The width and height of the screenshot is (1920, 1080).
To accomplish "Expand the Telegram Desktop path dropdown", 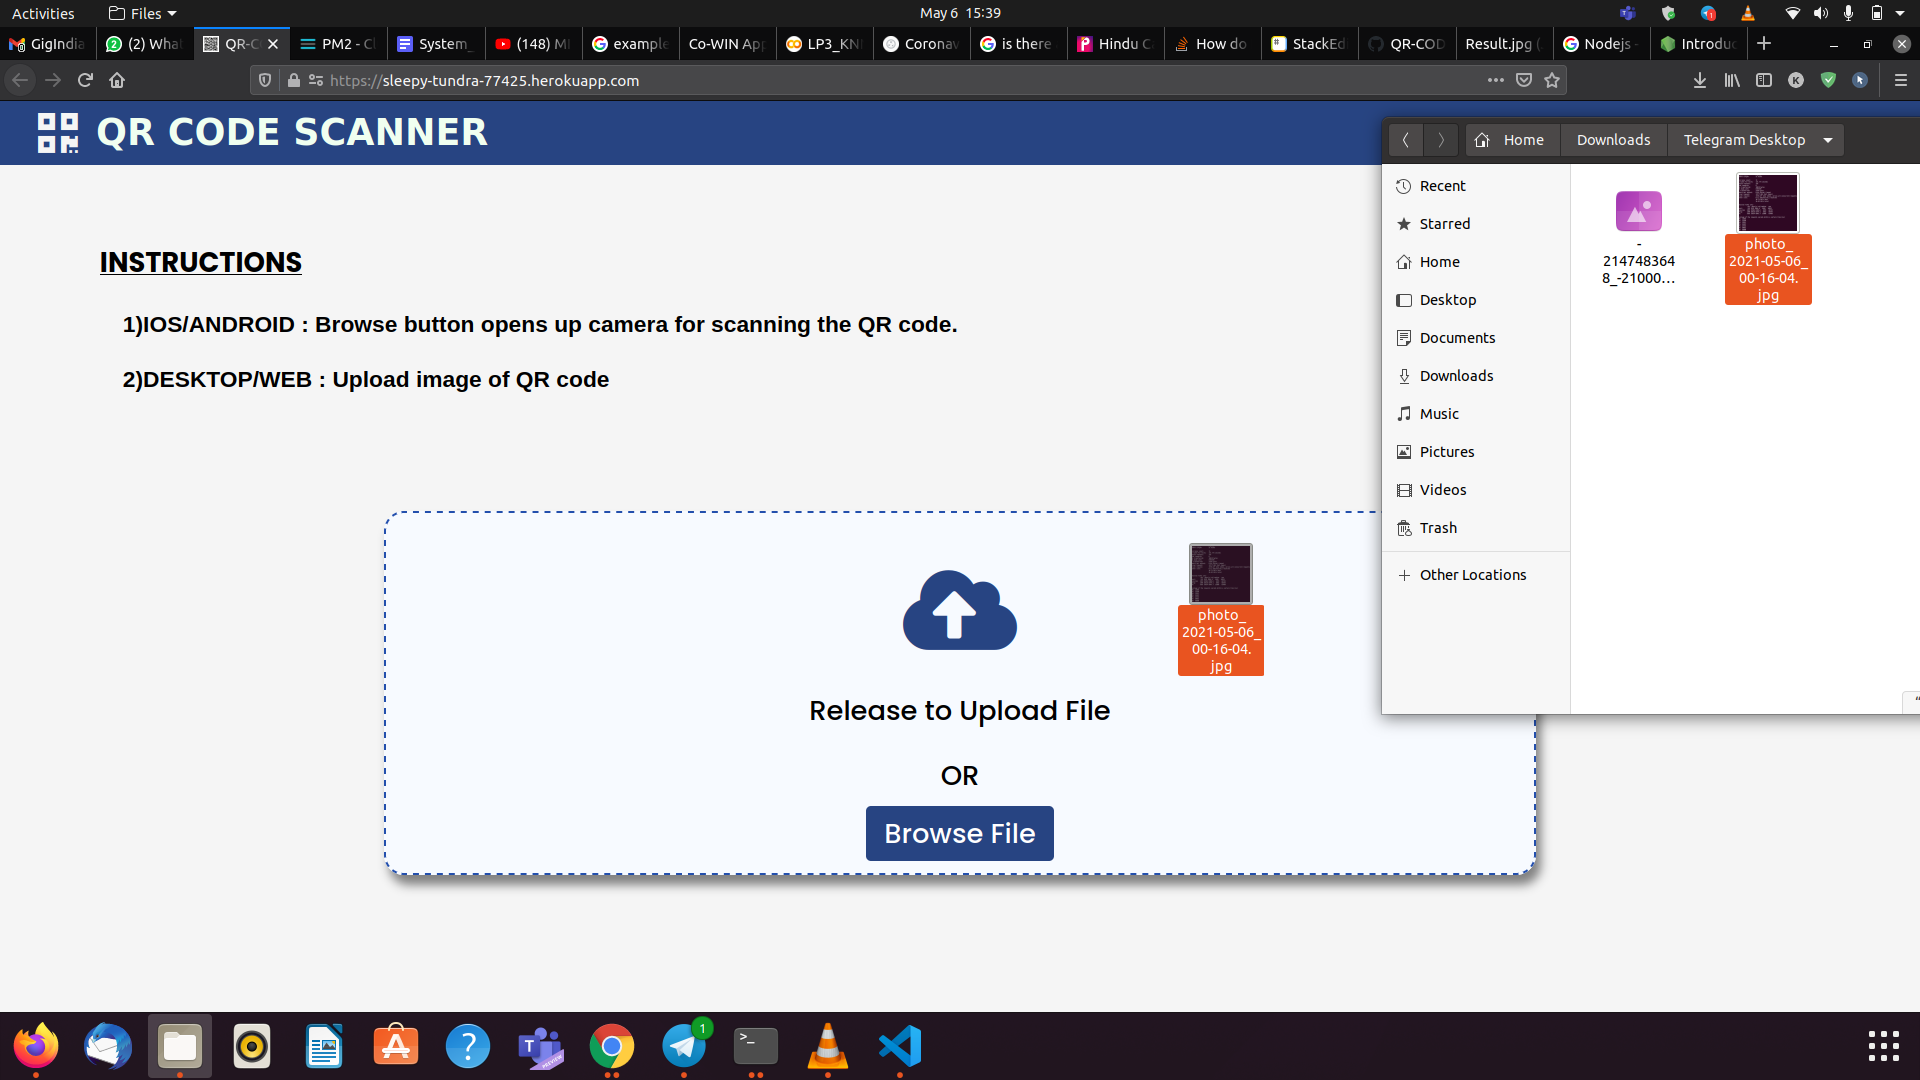I will coord(1828,140).
